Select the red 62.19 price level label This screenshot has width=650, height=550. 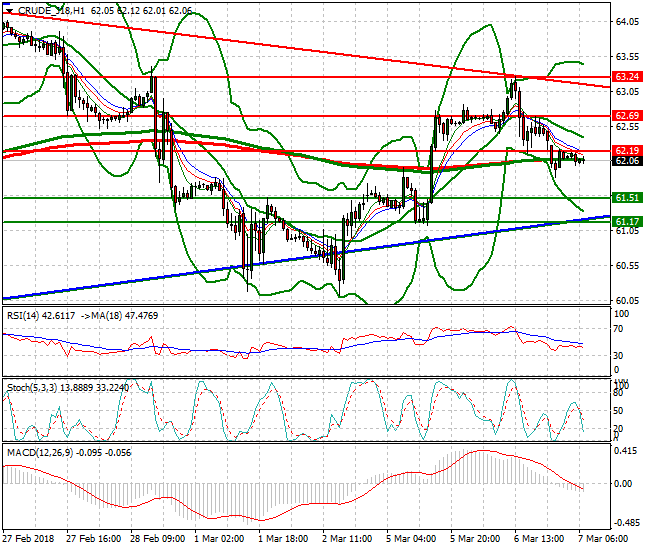click(628, 150)
